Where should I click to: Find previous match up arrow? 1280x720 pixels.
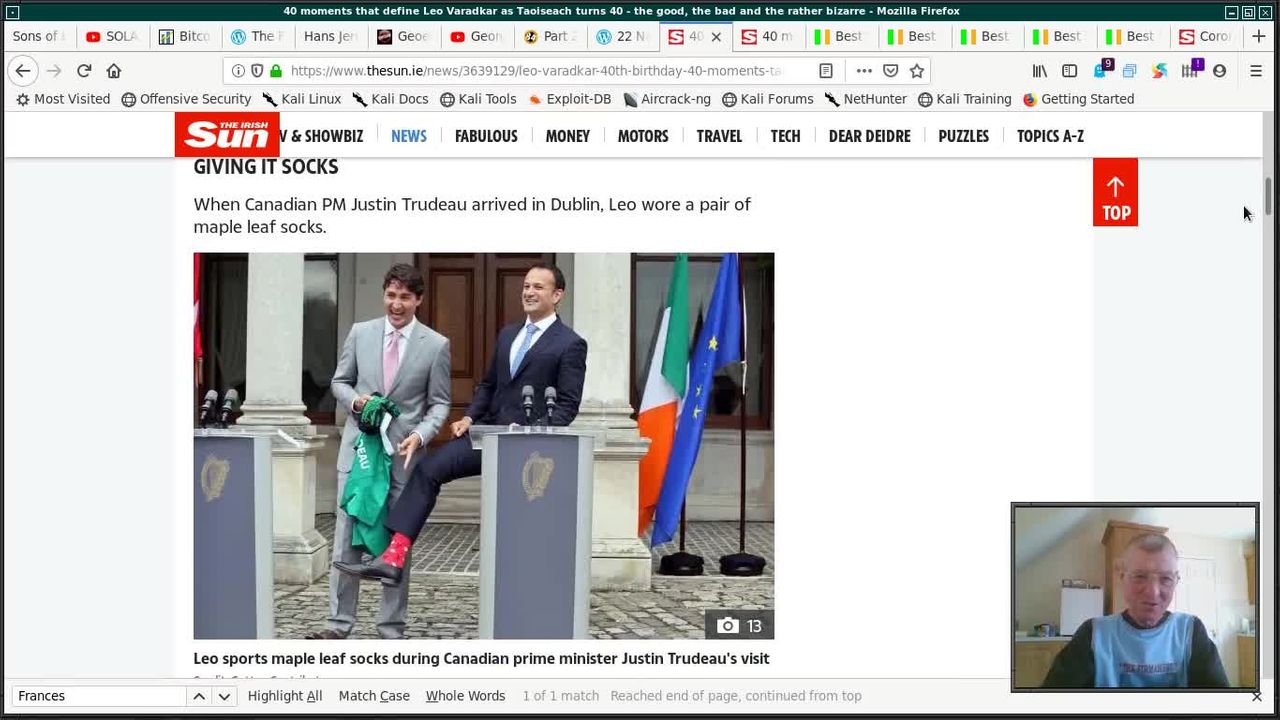tap(199, 696)
